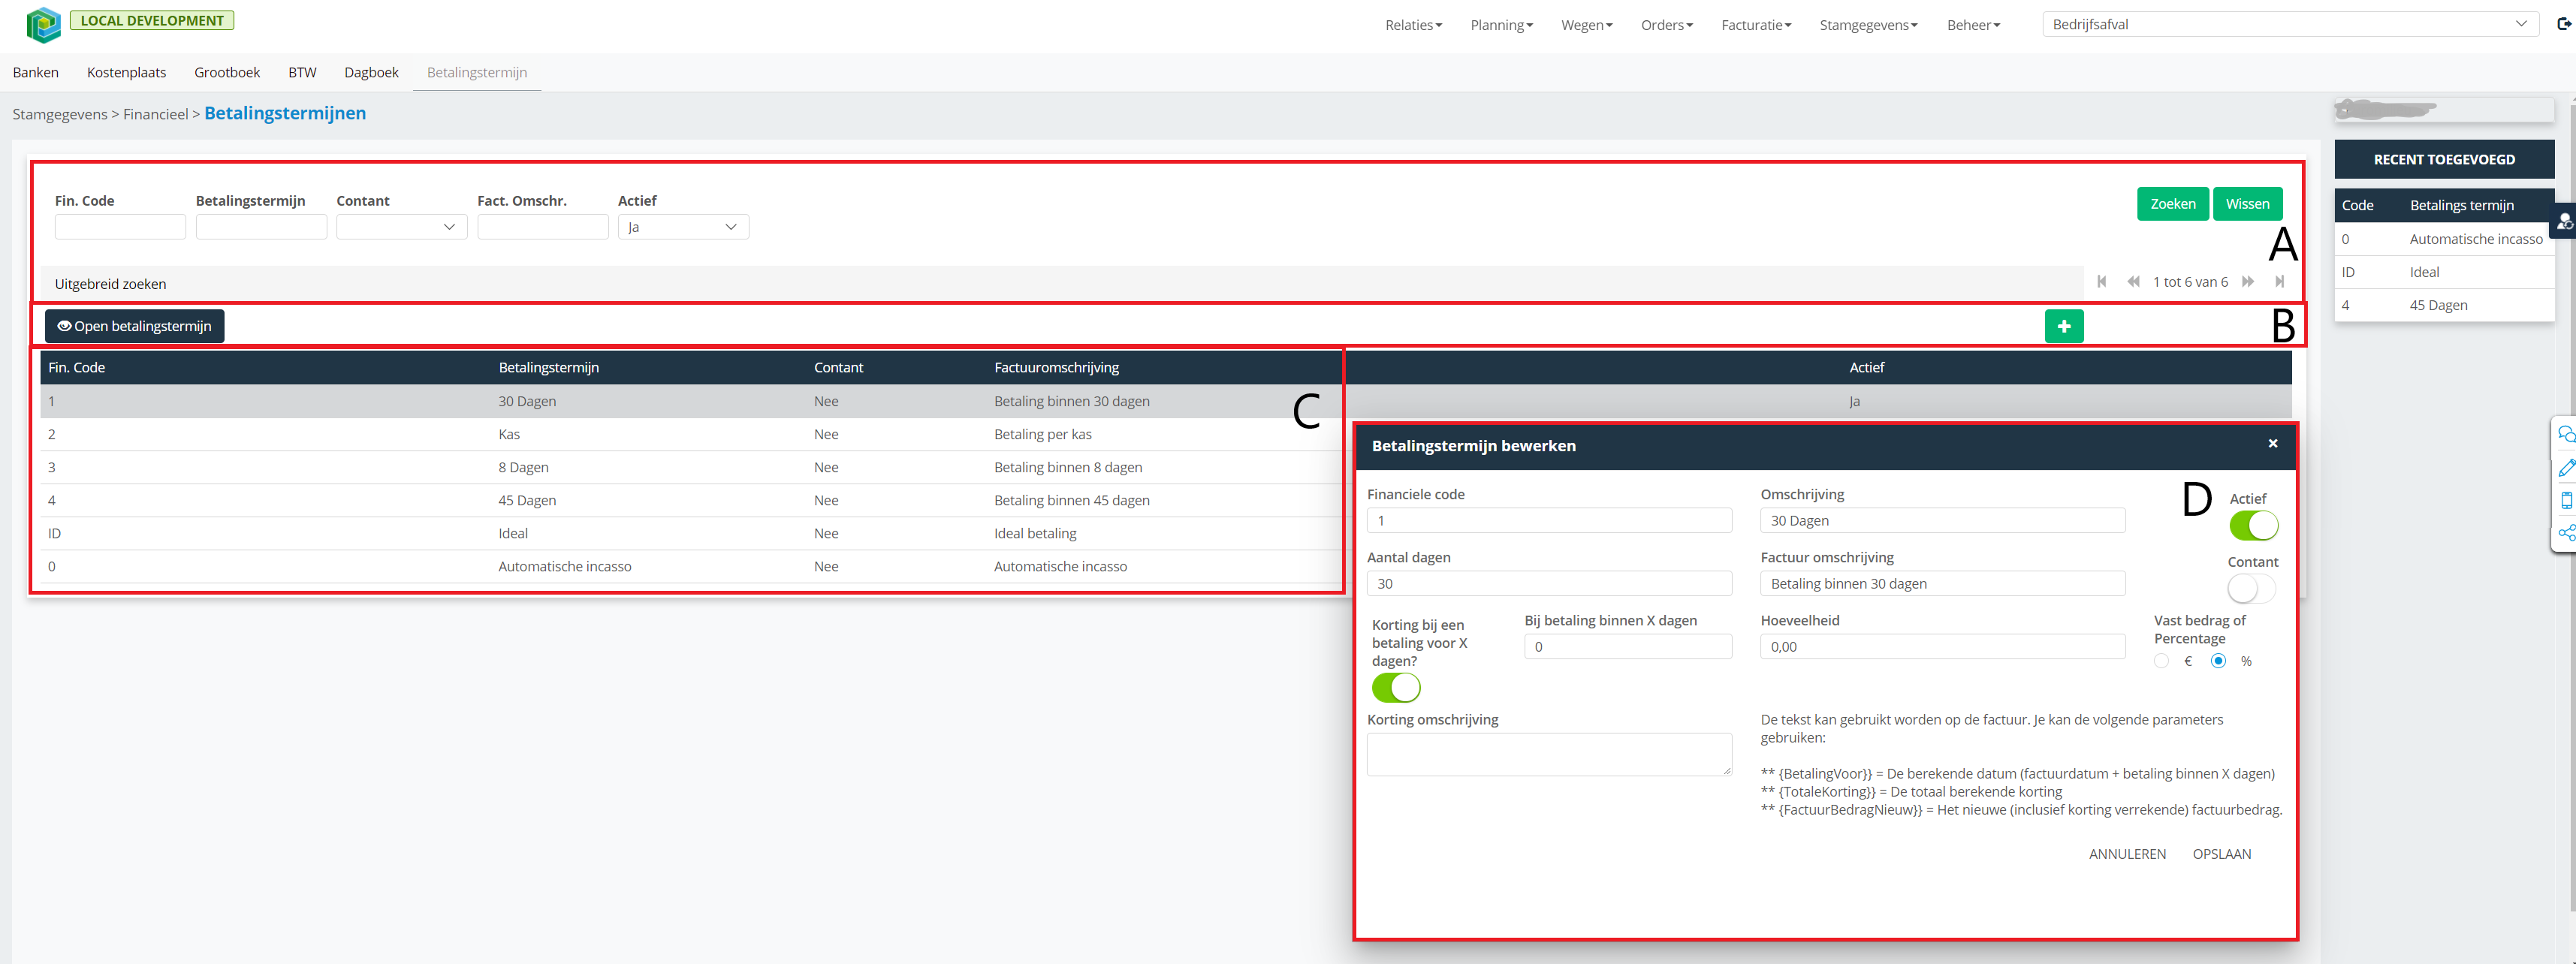Click Bij betaling binnen X dagen field
This screenshot has width=2576, height=964.
(1628, 647)
